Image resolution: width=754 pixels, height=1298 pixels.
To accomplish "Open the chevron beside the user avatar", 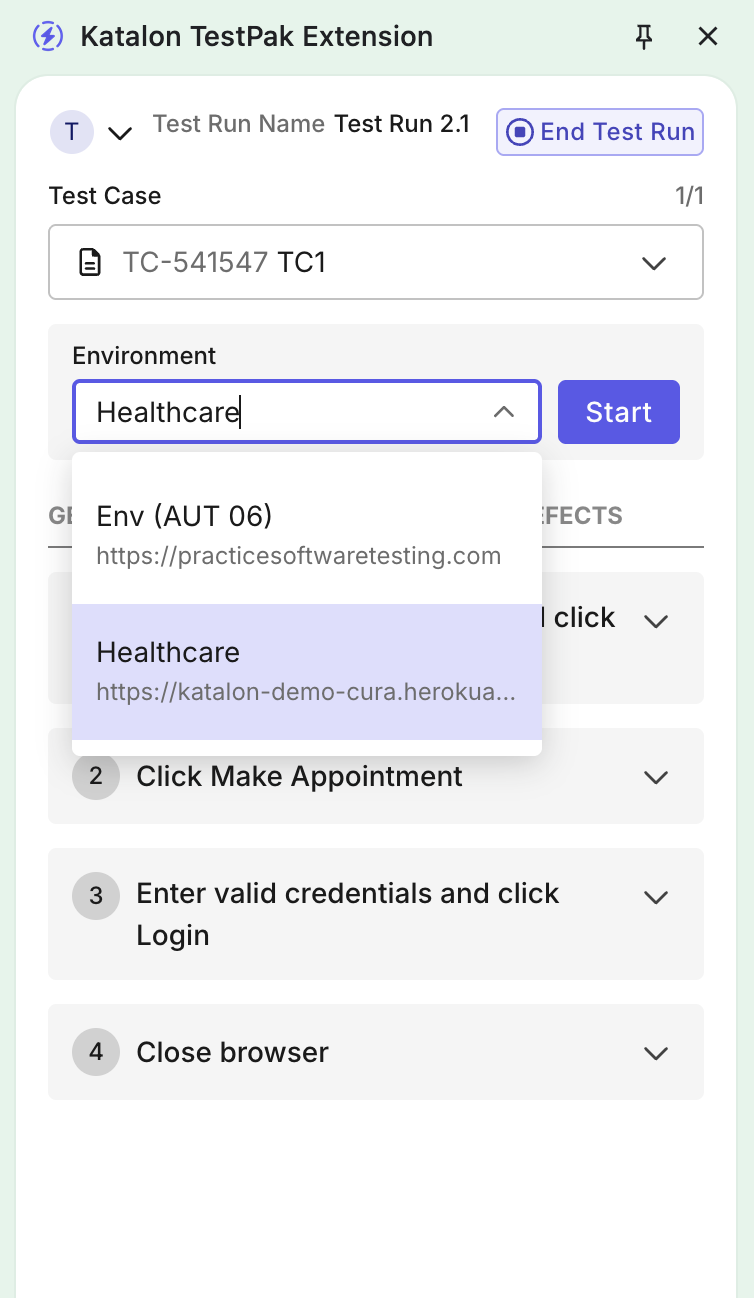I will (x=120, y=133).
